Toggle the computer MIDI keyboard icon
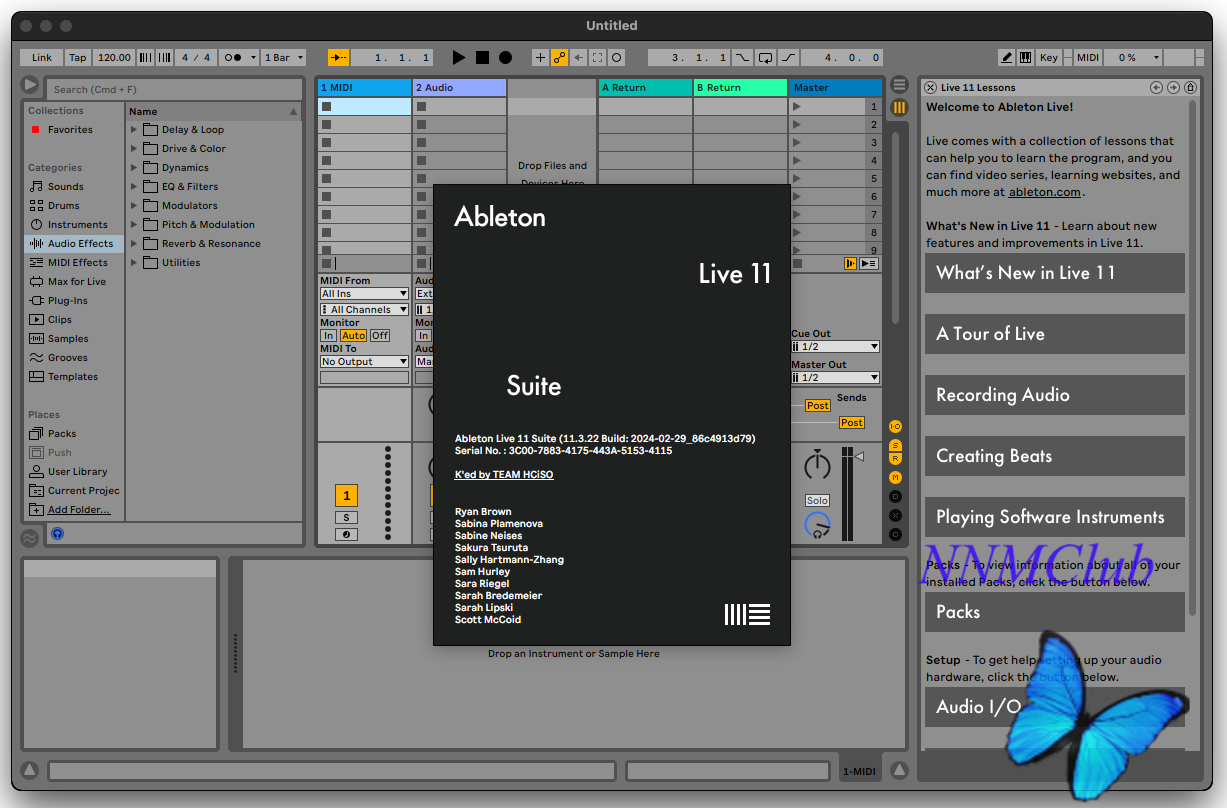Image resolution: width=1227 pixels, height=808 pixels. (1026, 58)
